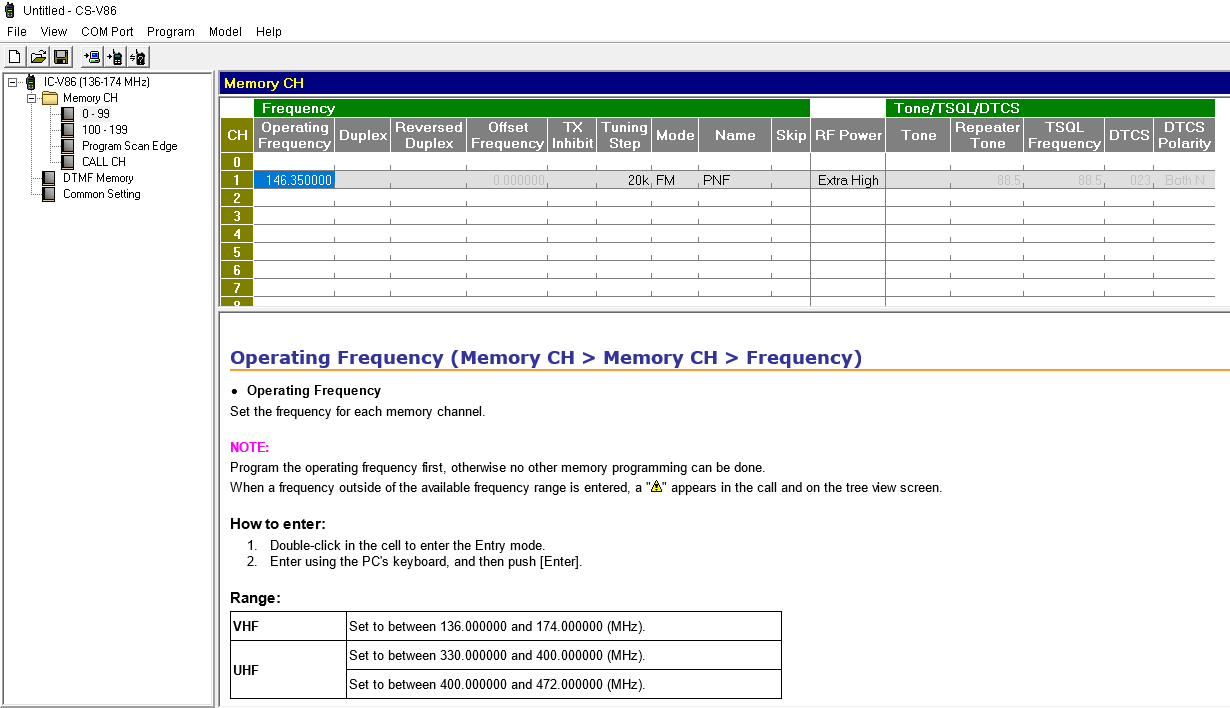Select channel row header 1

point(237,180)
